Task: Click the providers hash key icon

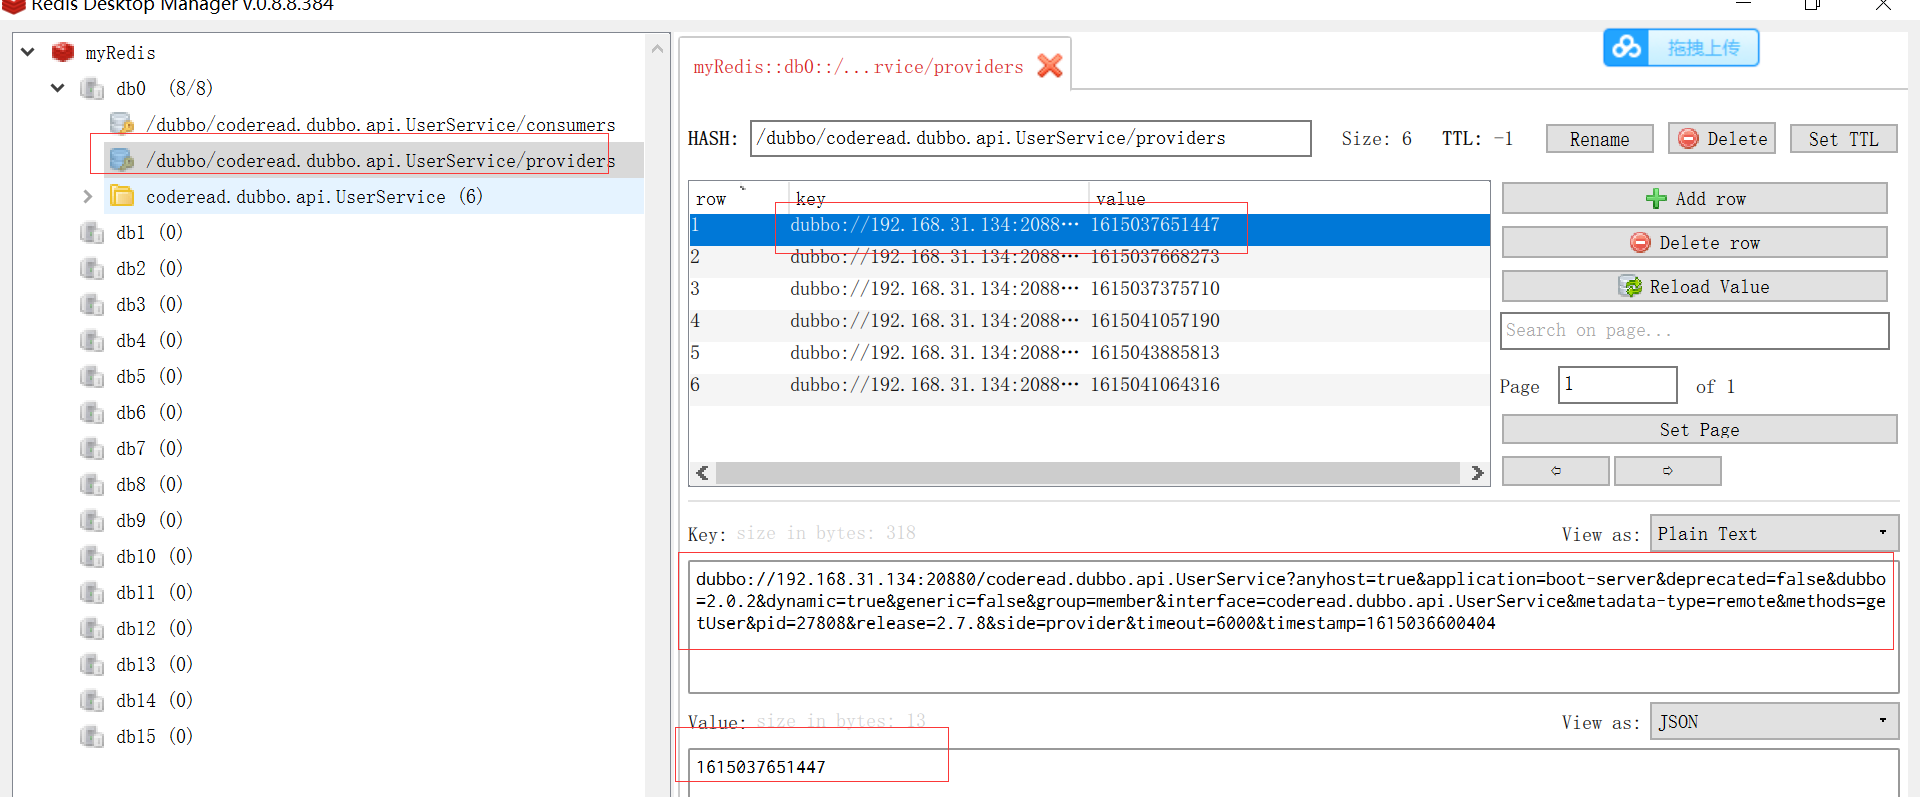Action: pos(122,160)
